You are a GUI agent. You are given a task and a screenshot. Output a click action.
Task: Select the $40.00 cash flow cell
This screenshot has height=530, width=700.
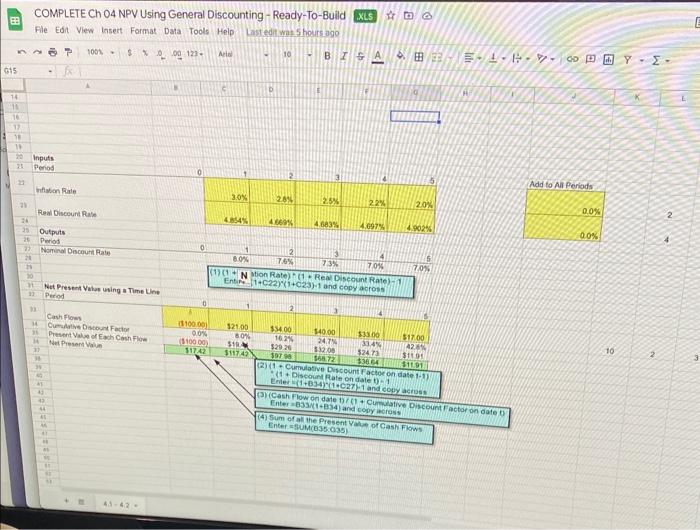(x=316, y=324)
